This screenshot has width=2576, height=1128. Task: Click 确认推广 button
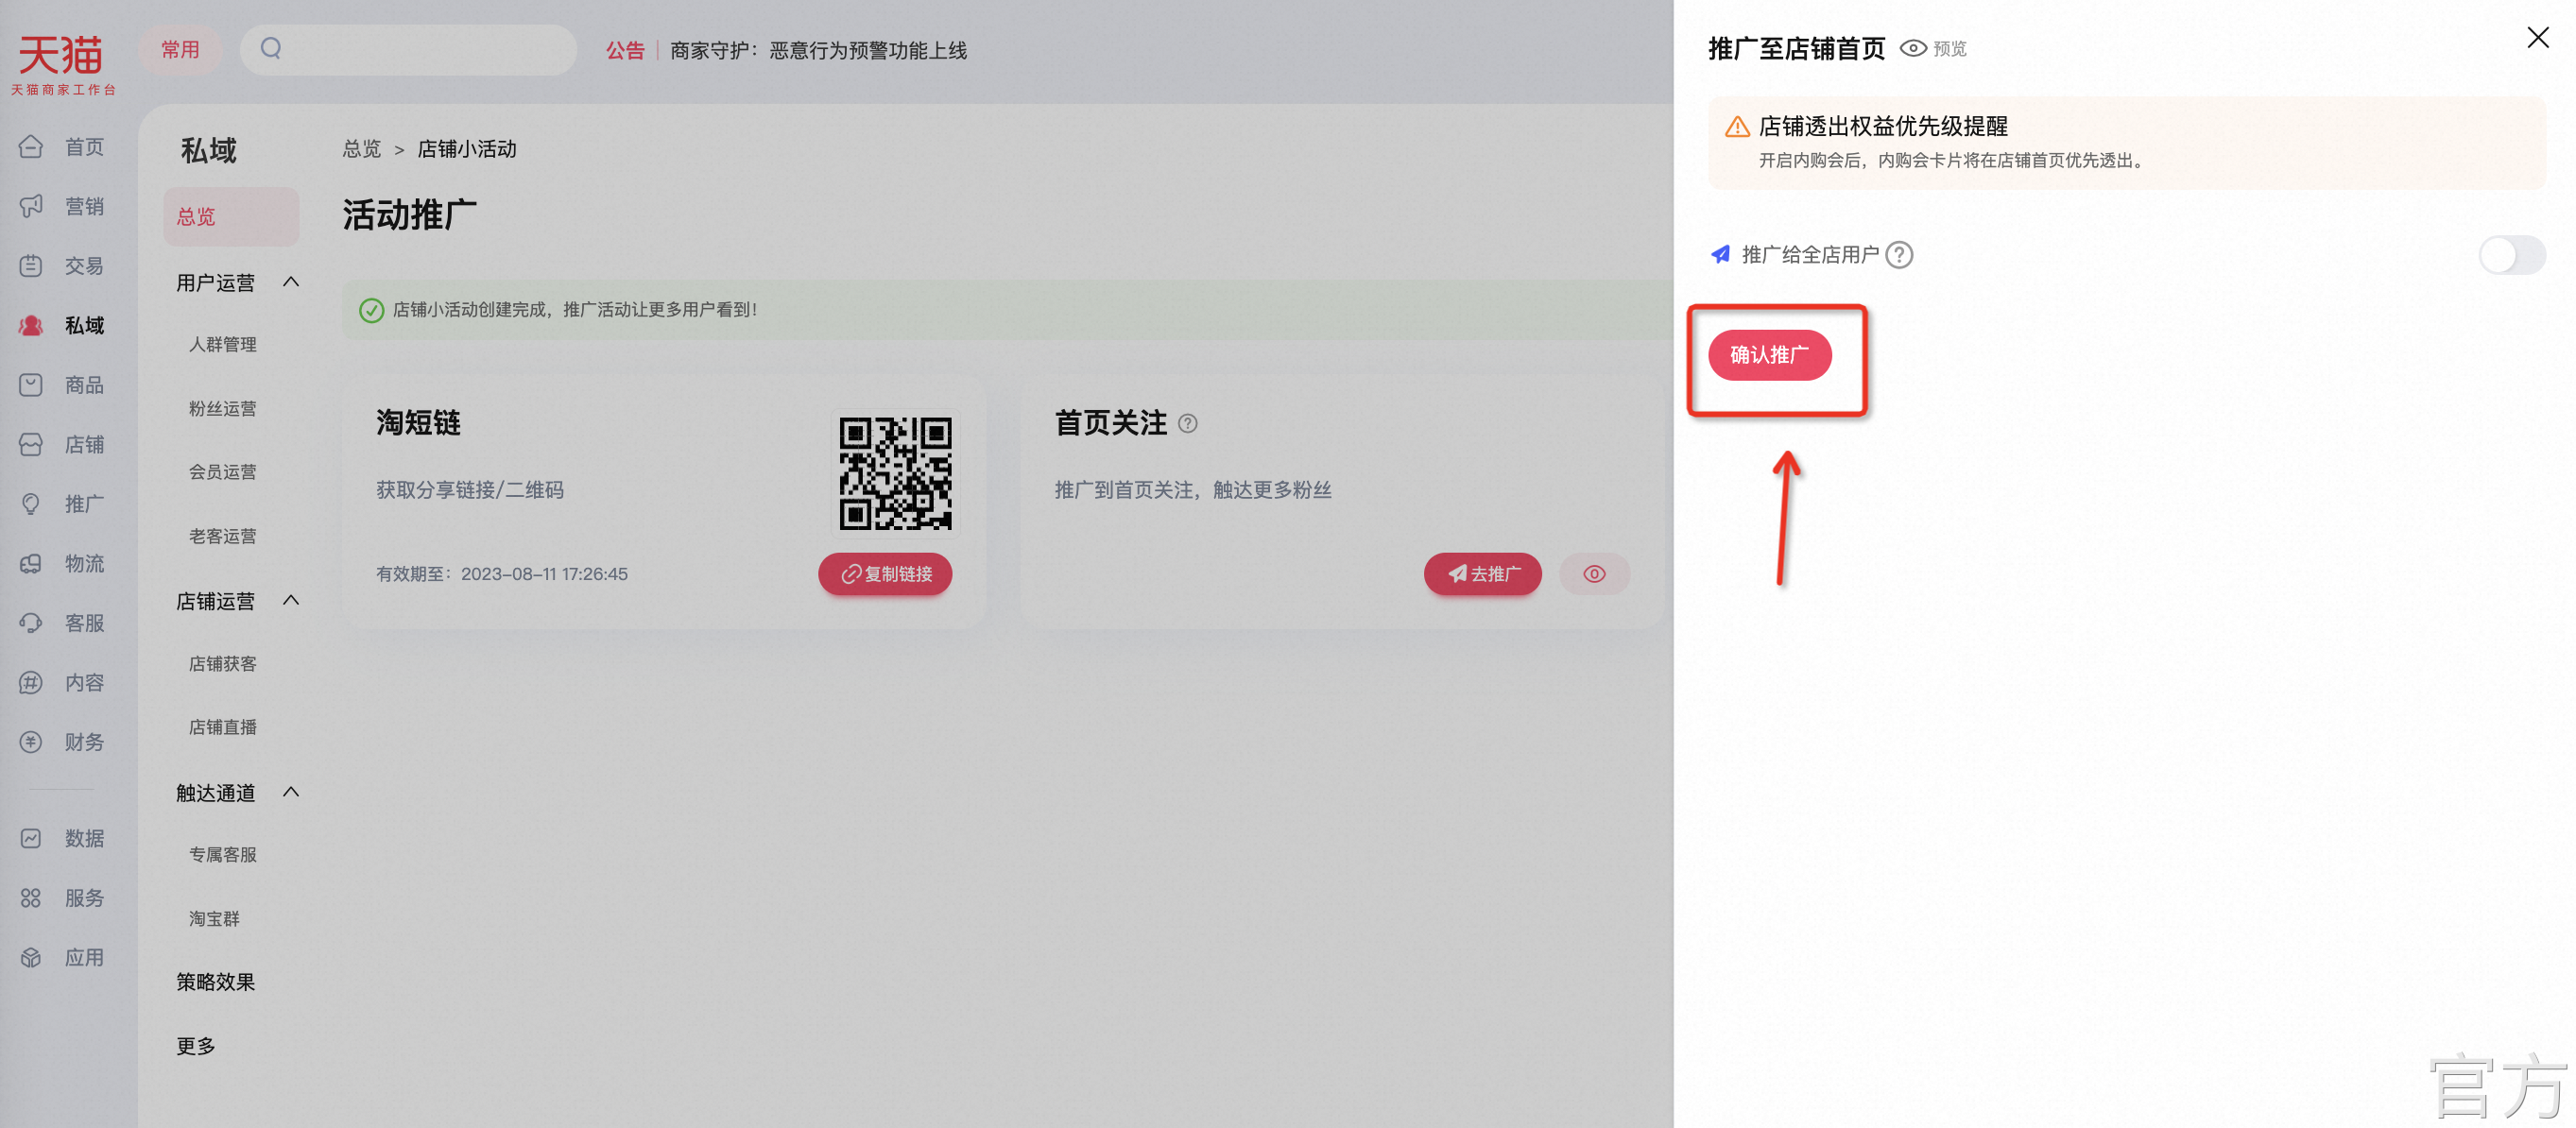click(x=1769, y=355)
